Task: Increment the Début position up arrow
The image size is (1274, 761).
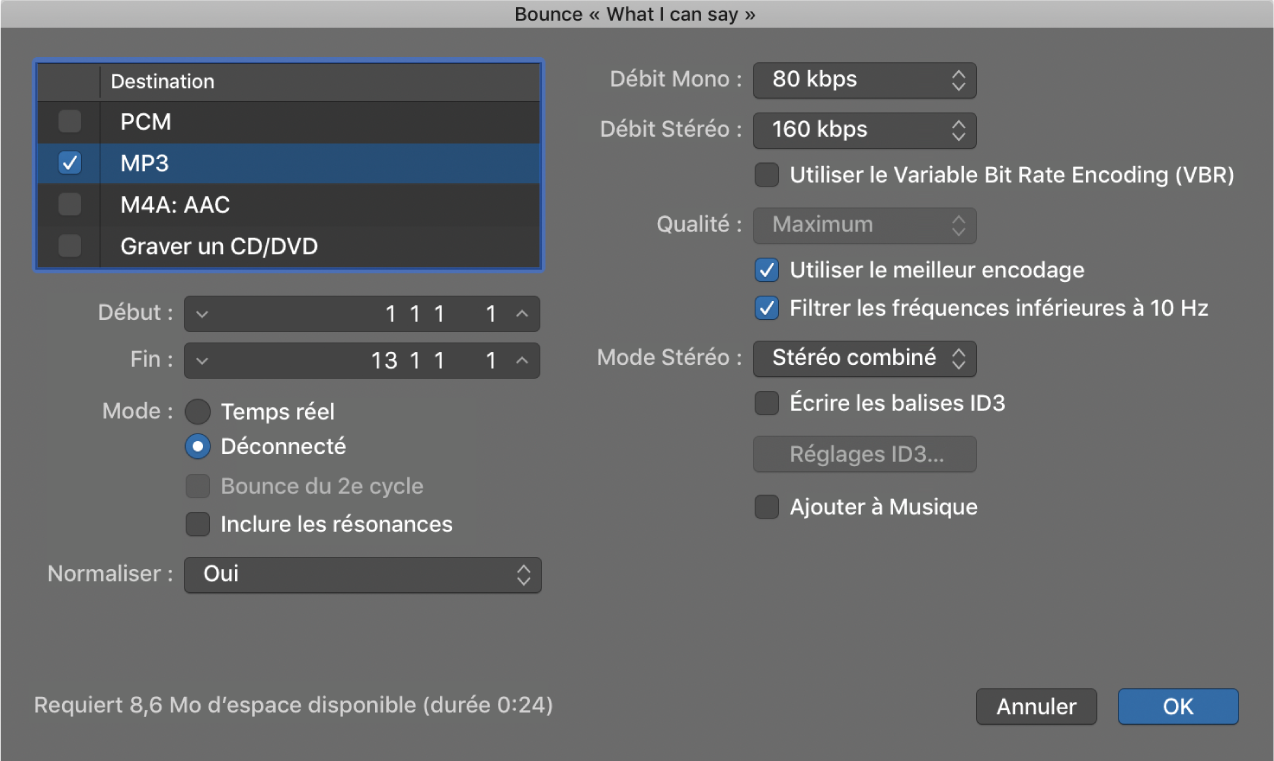Action: 521,314
